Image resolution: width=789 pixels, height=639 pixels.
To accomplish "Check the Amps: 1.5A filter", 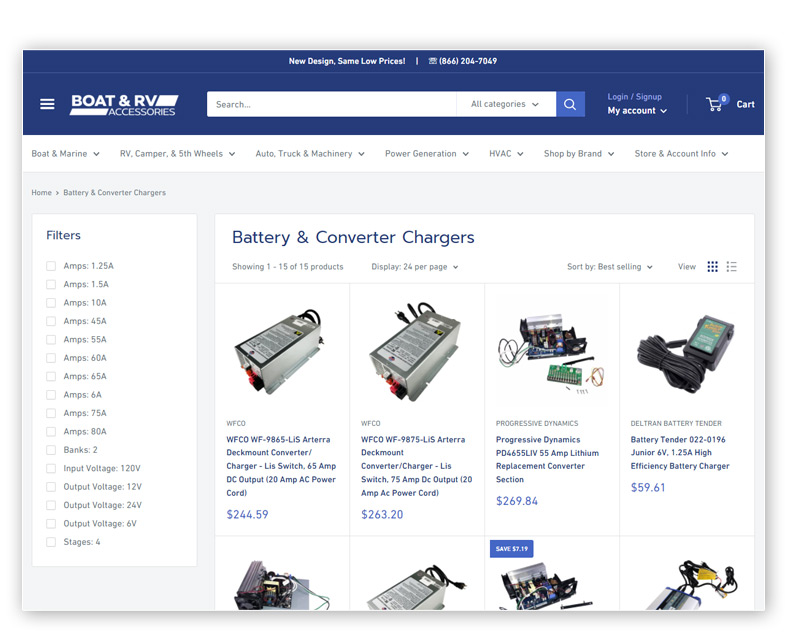I will (x=51, y=285).
